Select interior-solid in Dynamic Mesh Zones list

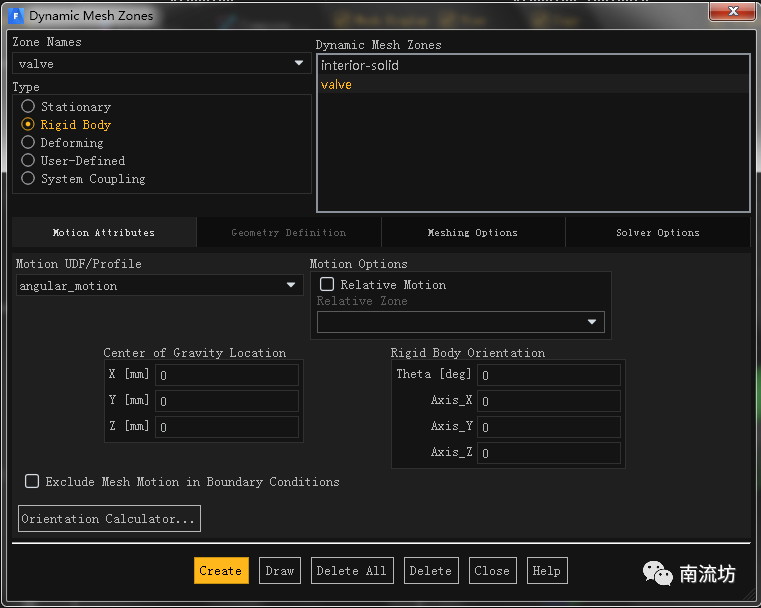coord(360,66)
